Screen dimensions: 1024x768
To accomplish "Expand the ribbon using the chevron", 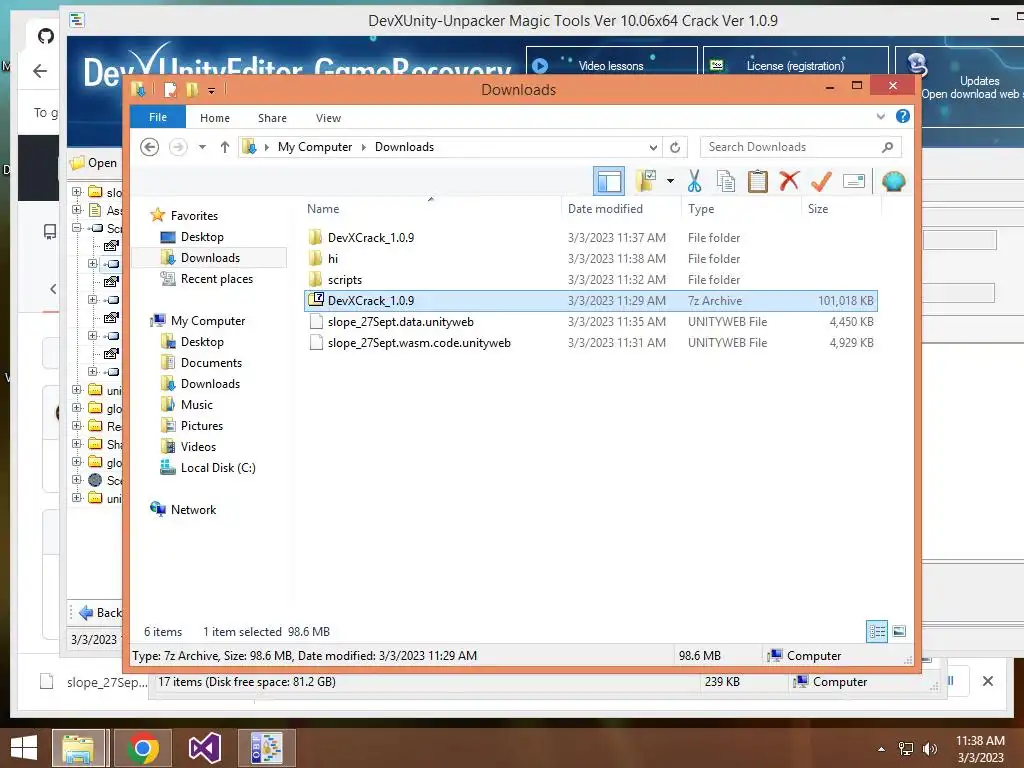I will [x=880, y=116].
